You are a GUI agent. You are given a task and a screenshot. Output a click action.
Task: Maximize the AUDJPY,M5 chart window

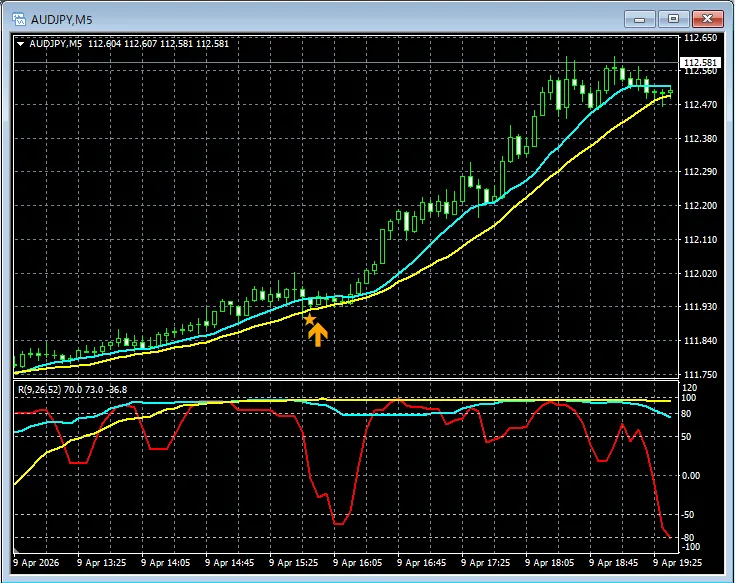(673, 19)
